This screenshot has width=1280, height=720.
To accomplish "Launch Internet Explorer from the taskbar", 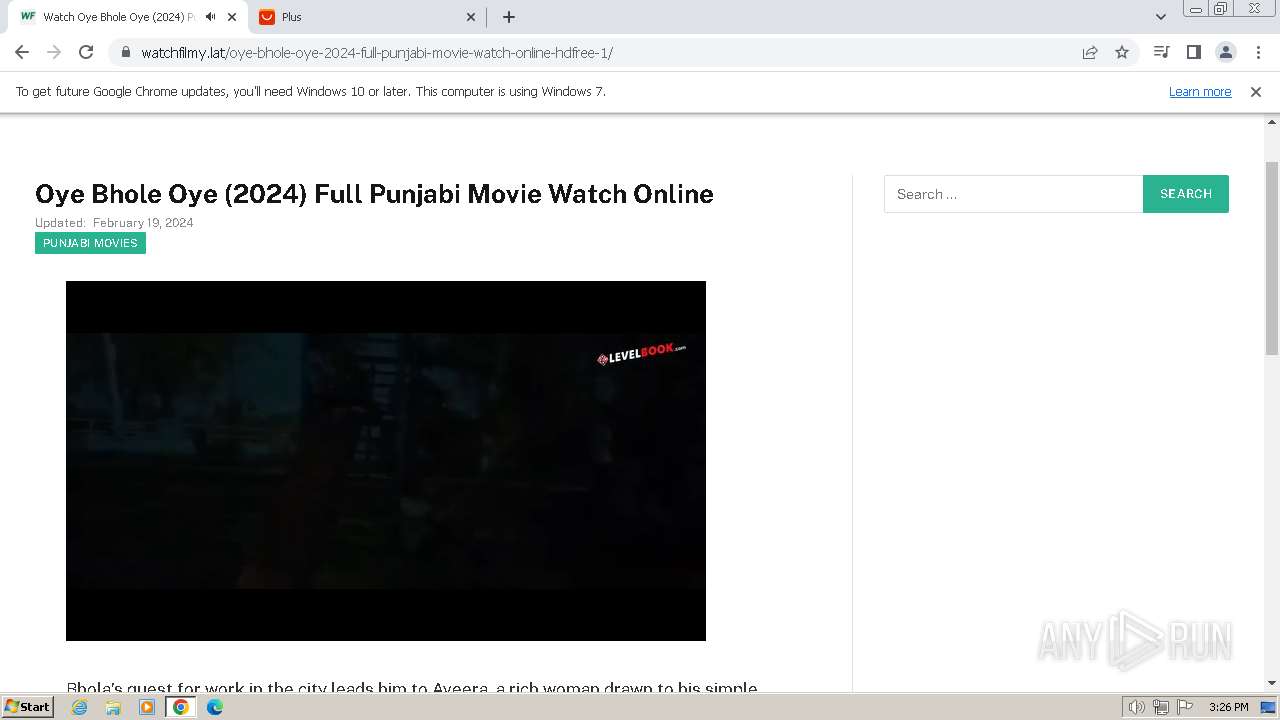I will coord(80,707).
